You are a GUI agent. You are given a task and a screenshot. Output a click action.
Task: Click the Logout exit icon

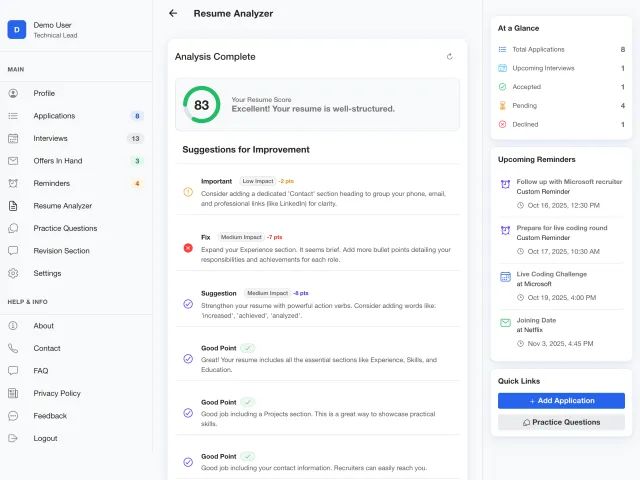13,438
